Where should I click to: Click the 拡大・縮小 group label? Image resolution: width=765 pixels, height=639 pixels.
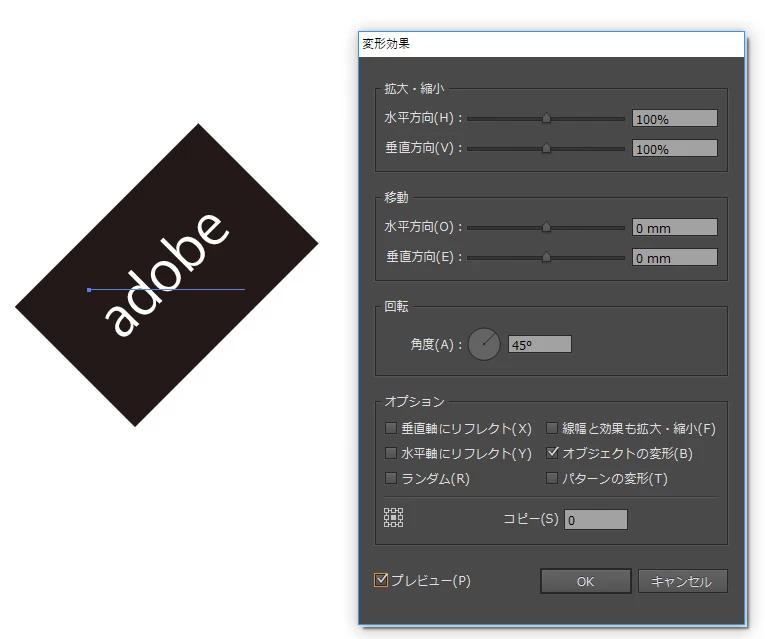click(x=414, y=88)
